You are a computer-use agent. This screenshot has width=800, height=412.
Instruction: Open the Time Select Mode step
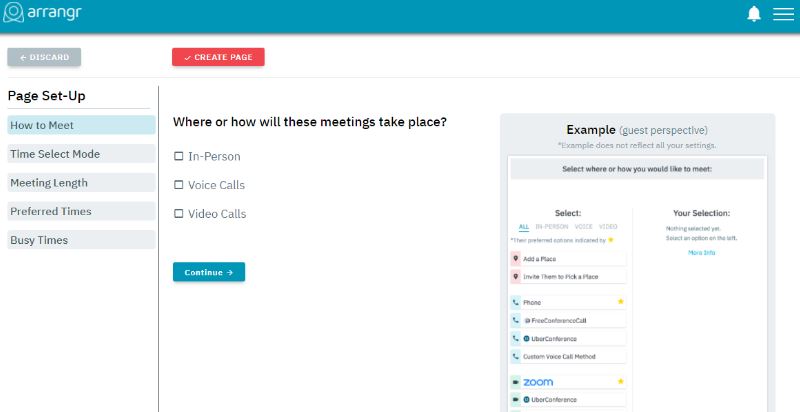pyautogui.click(x=81, y=154)
